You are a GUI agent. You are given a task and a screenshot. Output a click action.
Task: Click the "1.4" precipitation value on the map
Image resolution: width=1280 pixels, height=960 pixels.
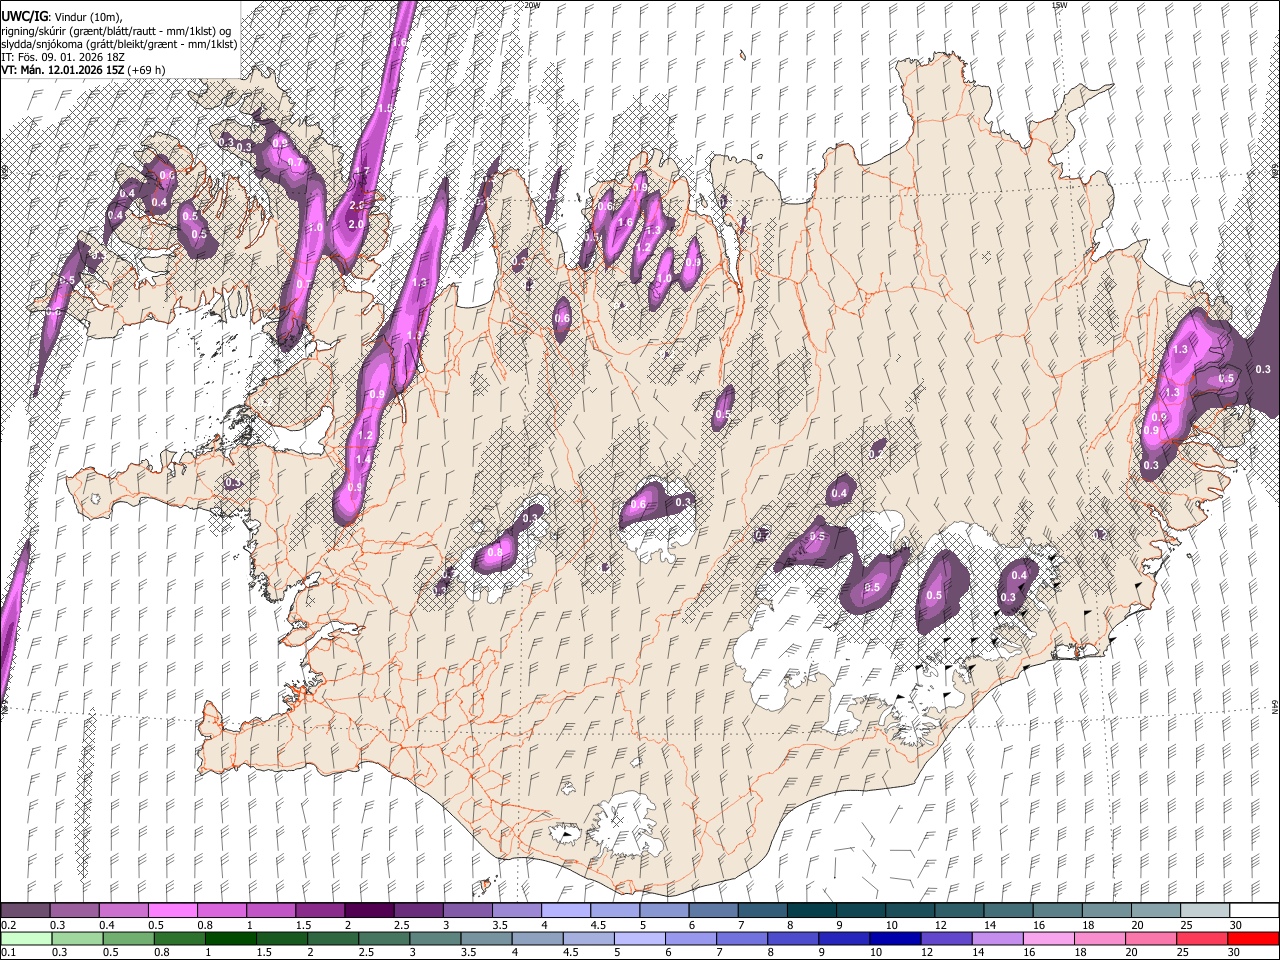363,459
